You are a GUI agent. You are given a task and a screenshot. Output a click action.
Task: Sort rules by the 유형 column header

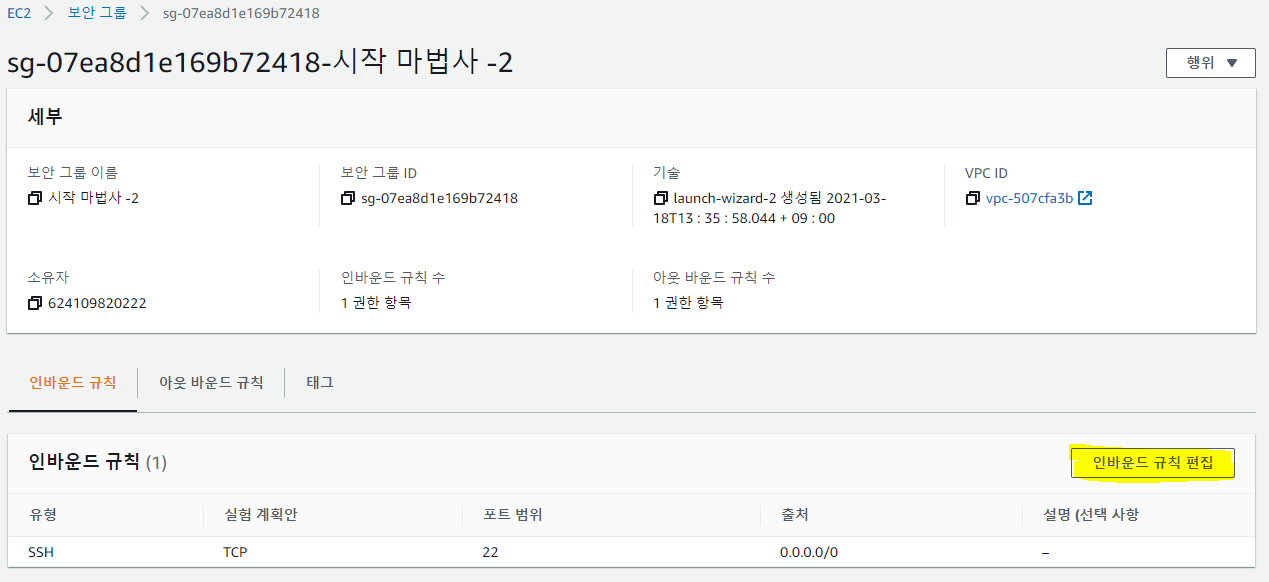click(x=45, y=515)
